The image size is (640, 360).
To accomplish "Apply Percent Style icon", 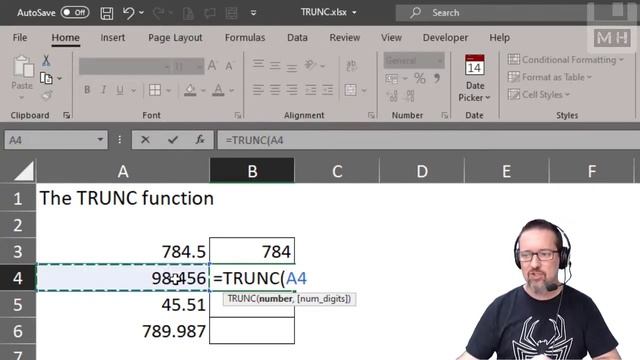I will (420, 78).
